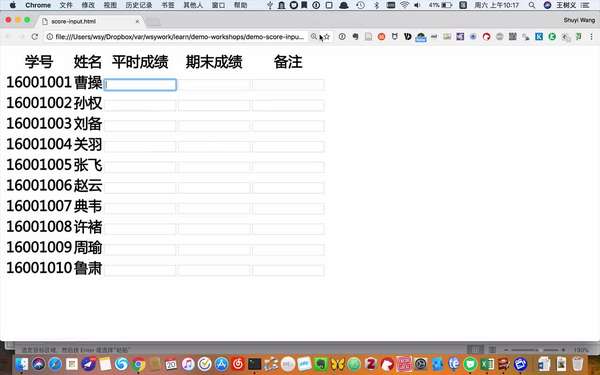Click the 1Password extension icon in toolbar
The width and height of the screenshot is (600, 375).
point(342,37)
